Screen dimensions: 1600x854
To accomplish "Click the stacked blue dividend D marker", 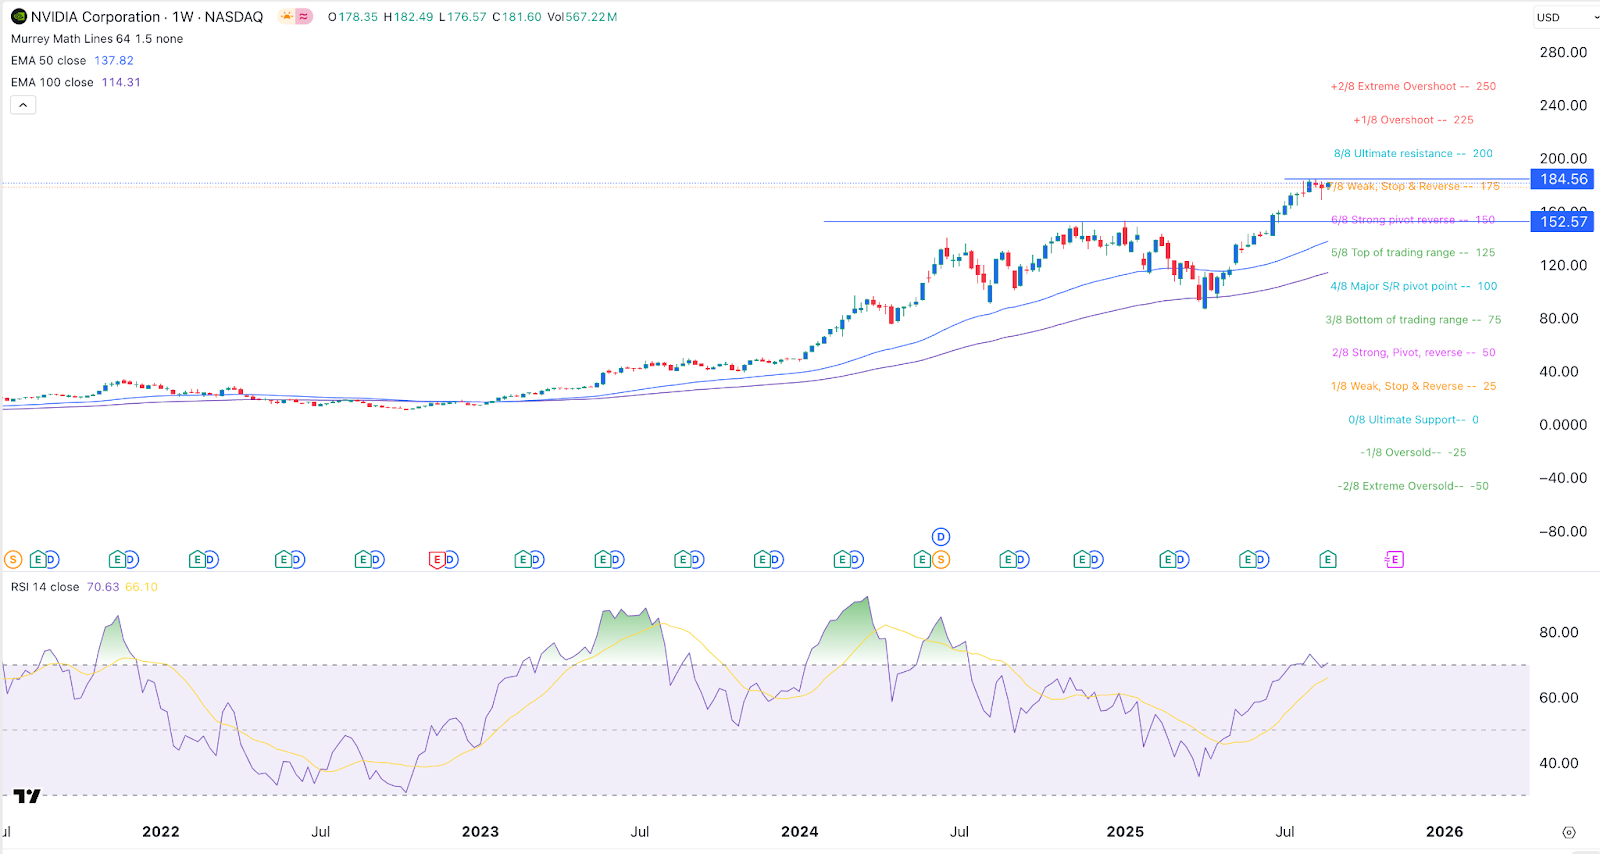I will point(941,537).
